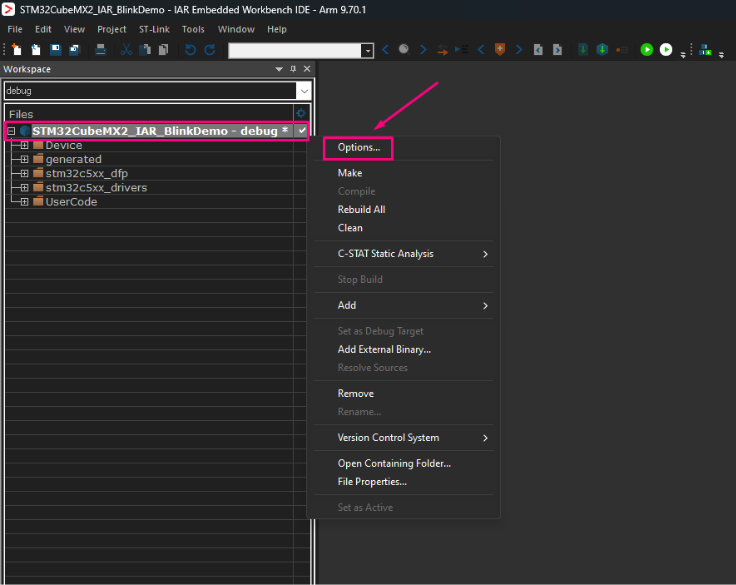Collapse the STM32CubeMX2_IAR_BlinkDemo project node
Screen dimensions: 736x585
tap(11, 131)
